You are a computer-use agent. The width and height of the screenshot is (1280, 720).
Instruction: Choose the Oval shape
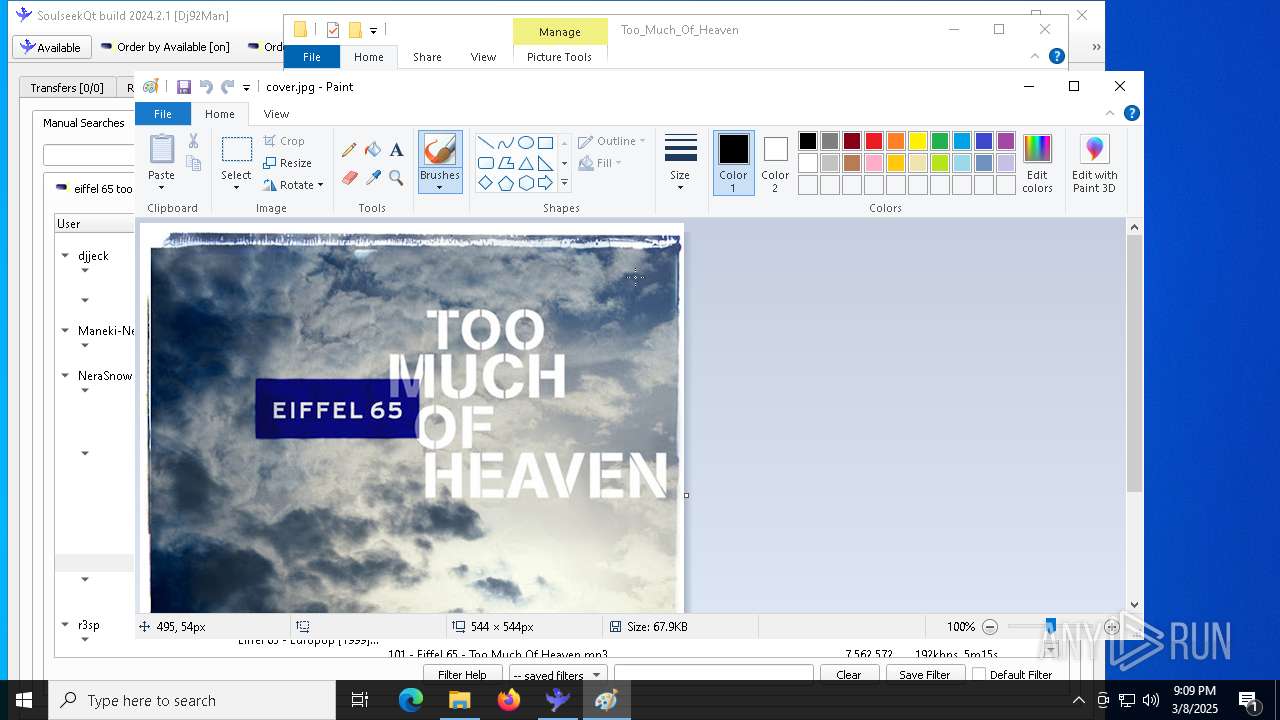(x=525, y=142)
